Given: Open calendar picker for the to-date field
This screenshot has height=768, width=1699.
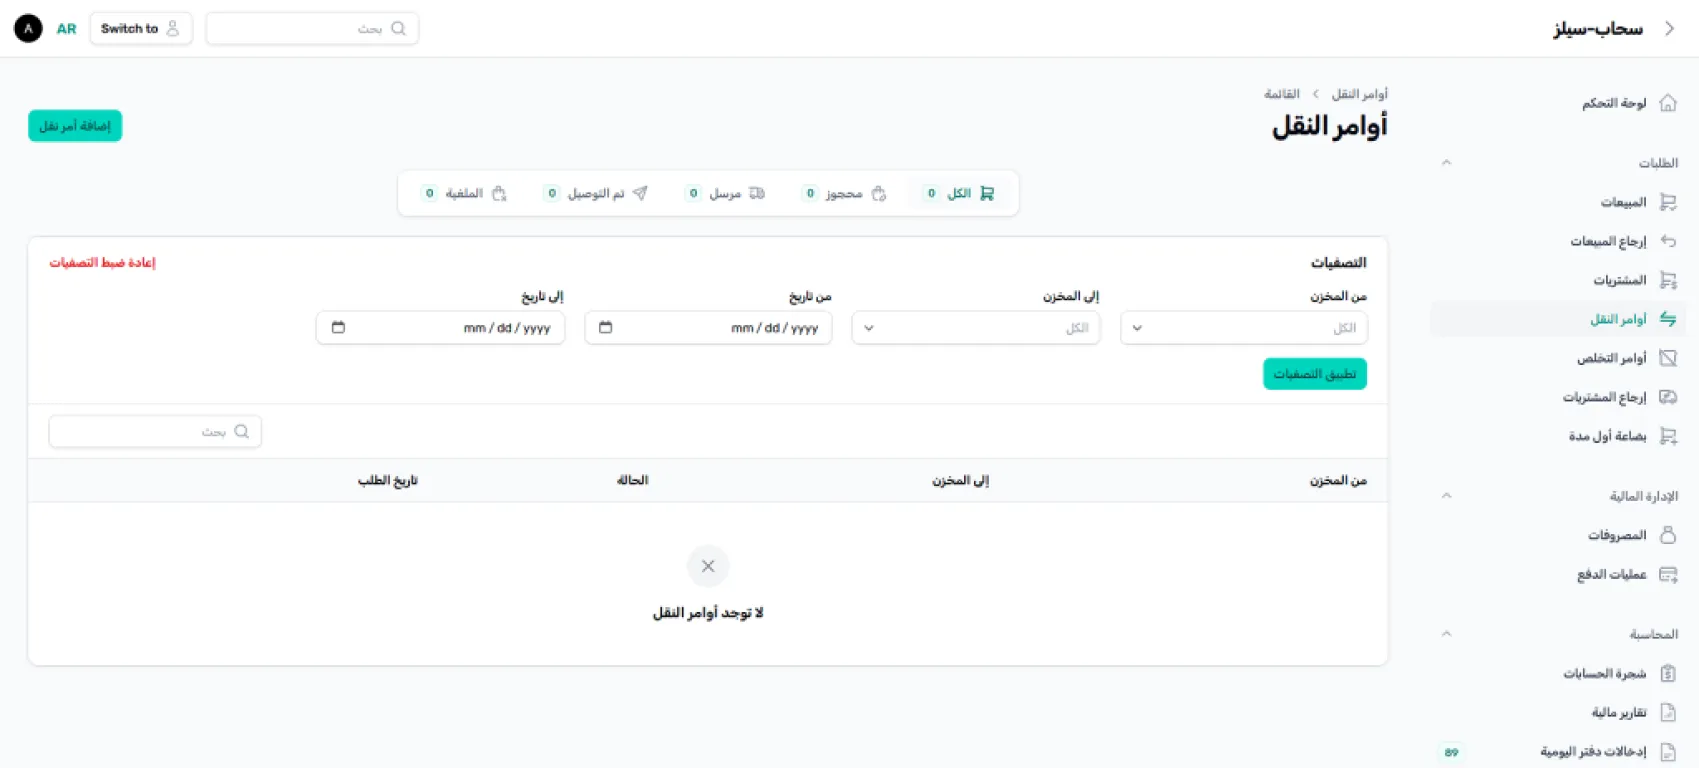Looking at the screenshot, I should [338, 327].
